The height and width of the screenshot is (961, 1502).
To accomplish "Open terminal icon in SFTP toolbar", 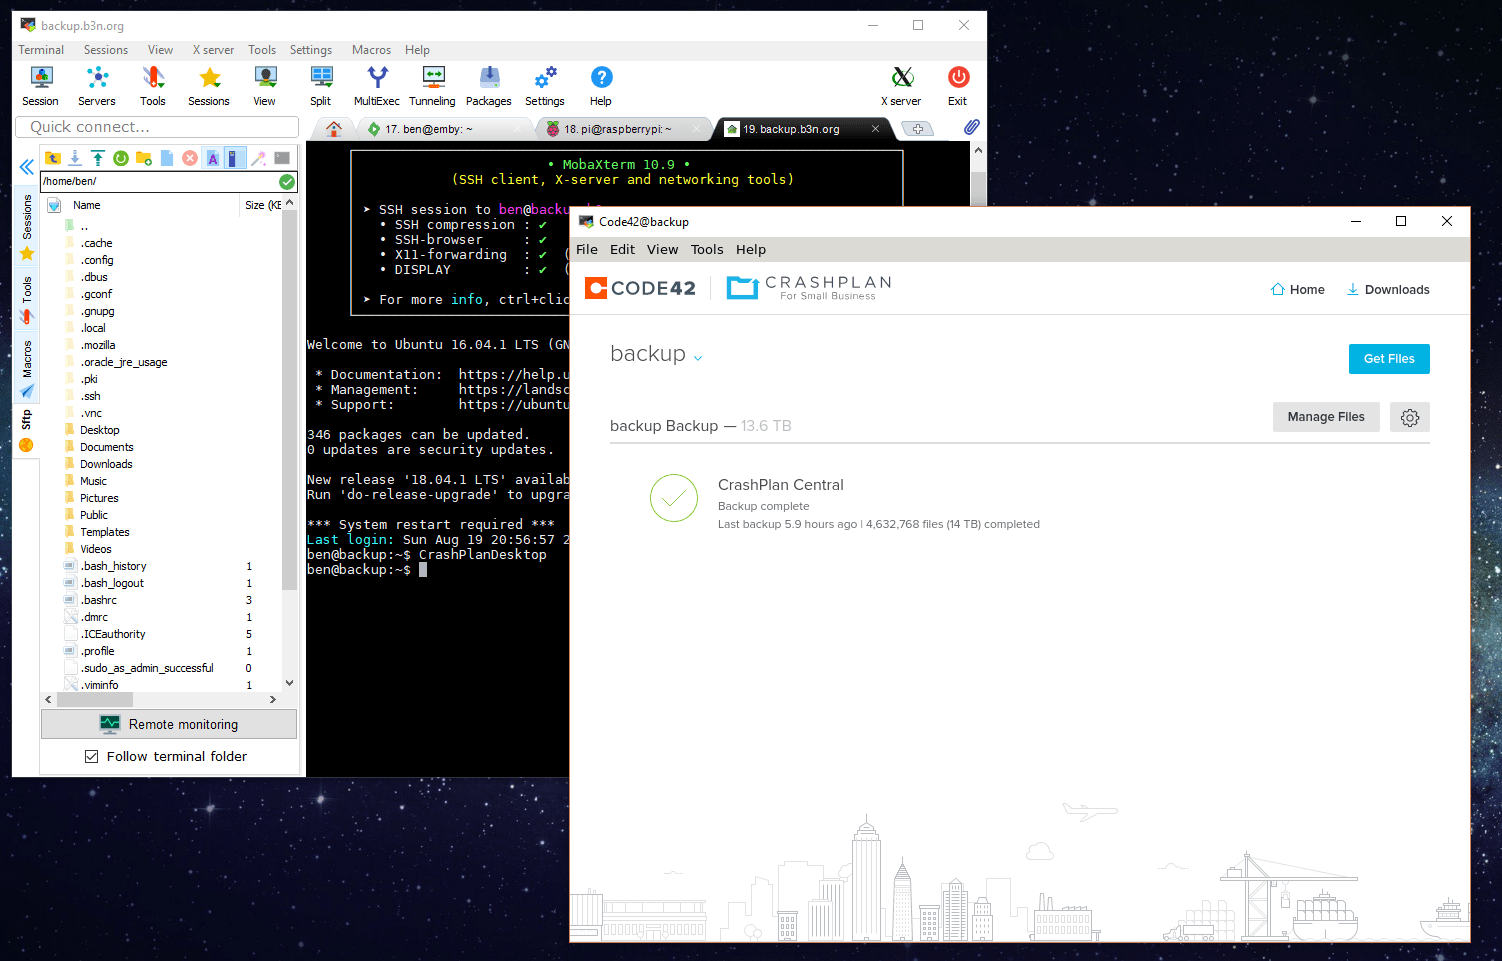I will [x=282, y=158].
